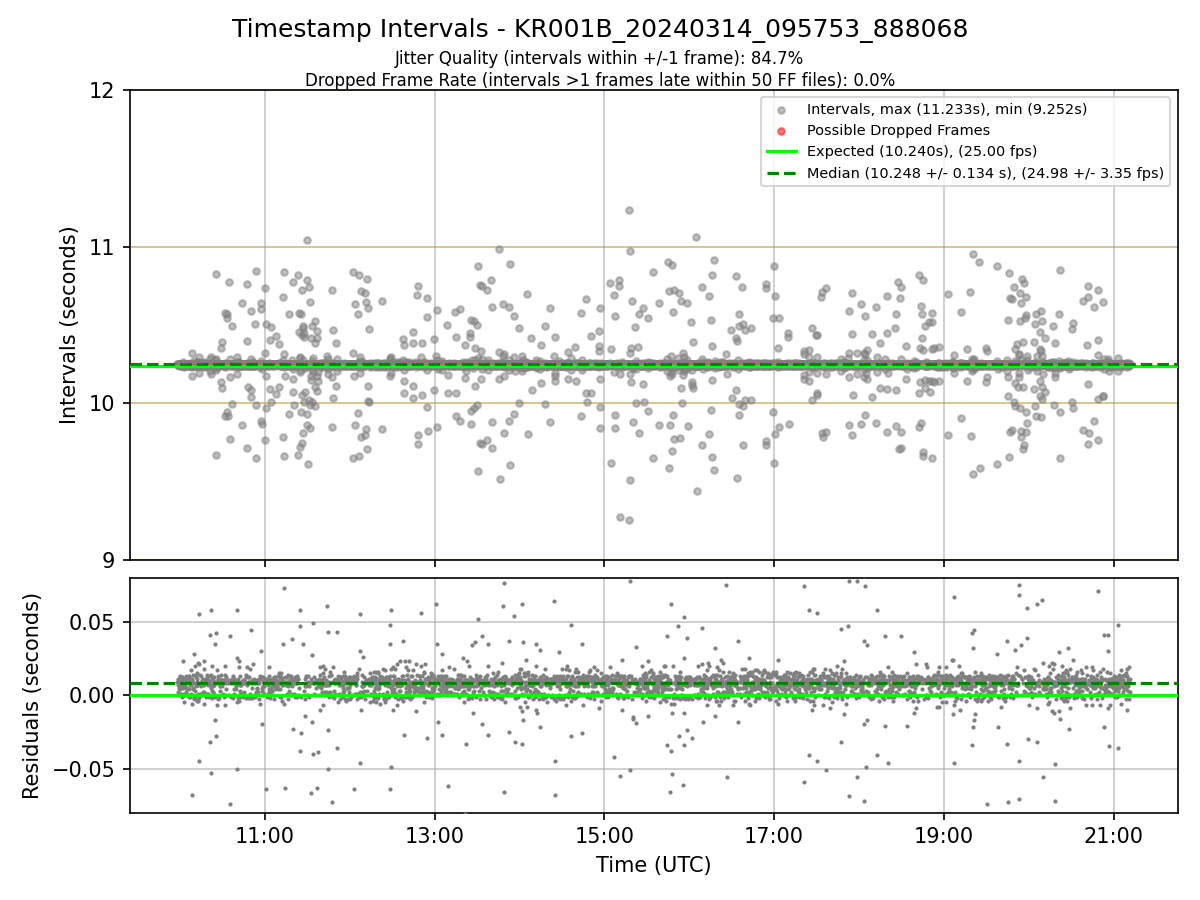Click the x-axis tick label '11:00'
Screen dimensions: 1200x900
[x=265, y=837]
